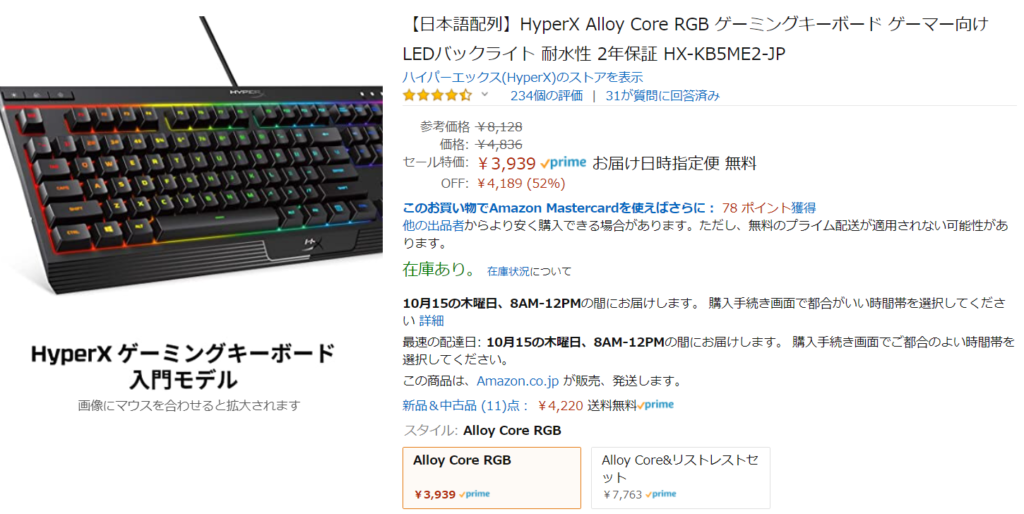
Task: Click the prime badge in Alloy Core RGB box
Action: point(475,494)
